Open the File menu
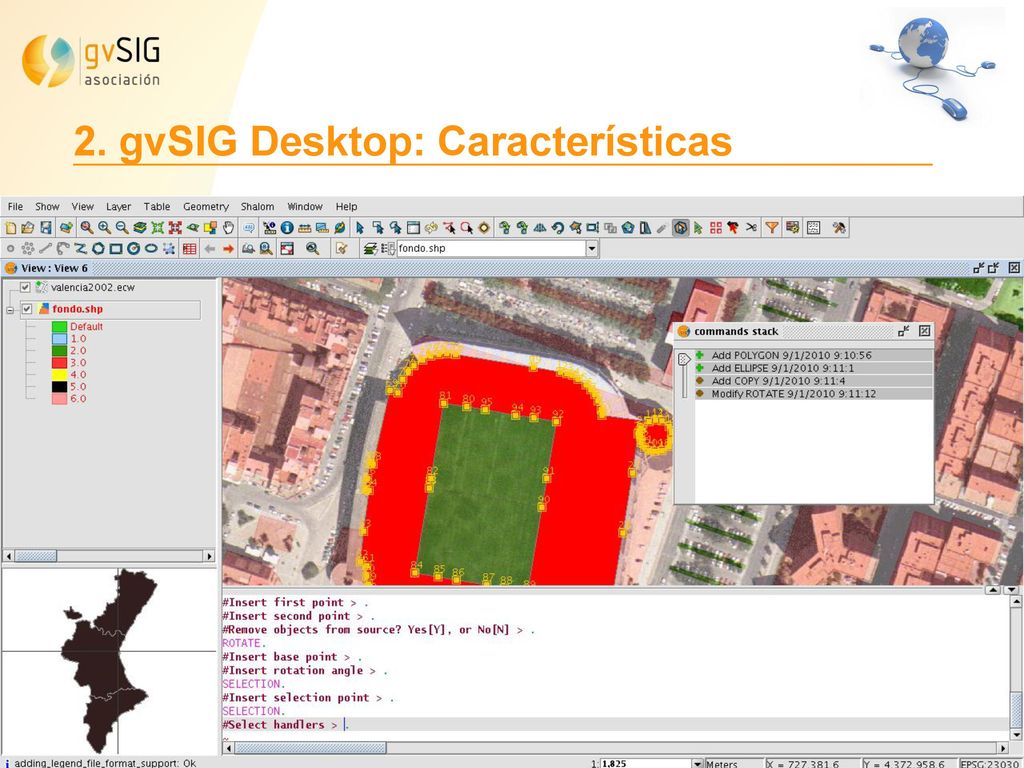Screen dimensions: 1024x768 pos(15,206)
